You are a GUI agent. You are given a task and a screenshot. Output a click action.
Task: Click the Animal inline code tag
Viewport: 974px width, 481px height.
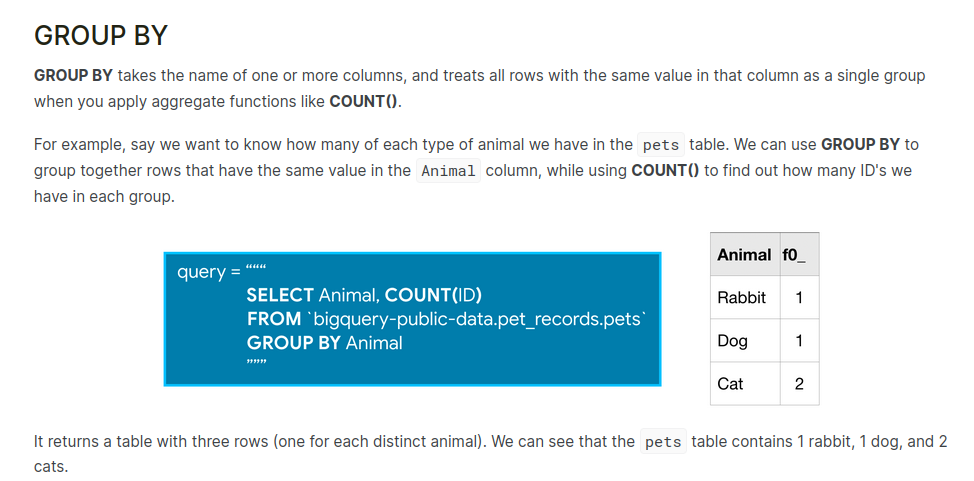448,171
